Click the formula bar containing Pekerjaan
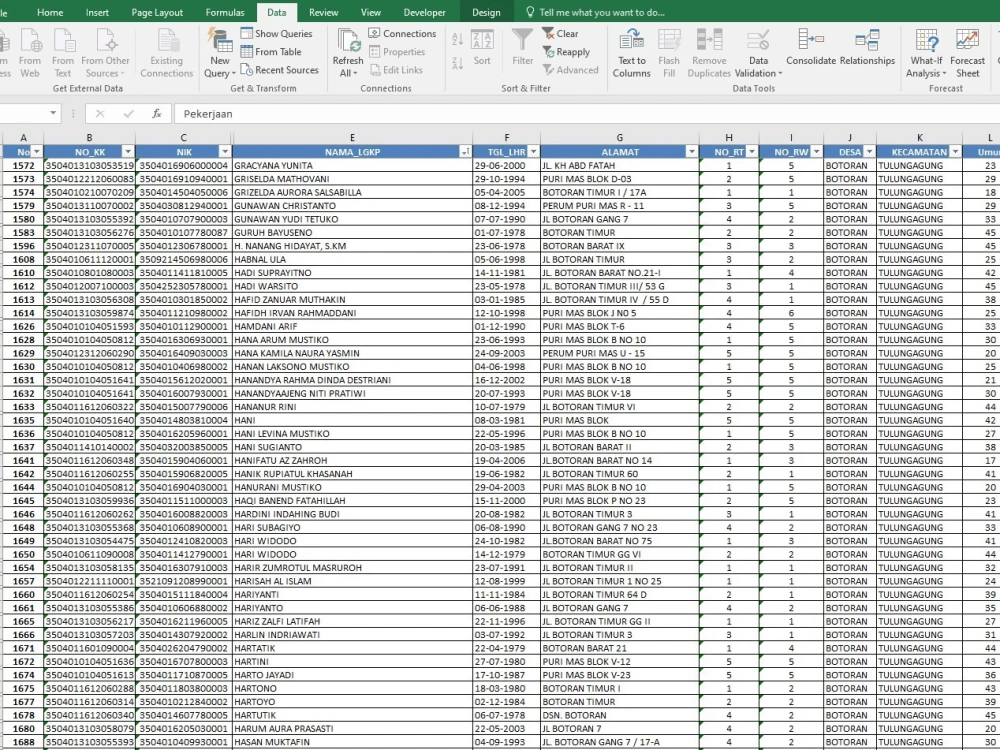 click(587, 114)
